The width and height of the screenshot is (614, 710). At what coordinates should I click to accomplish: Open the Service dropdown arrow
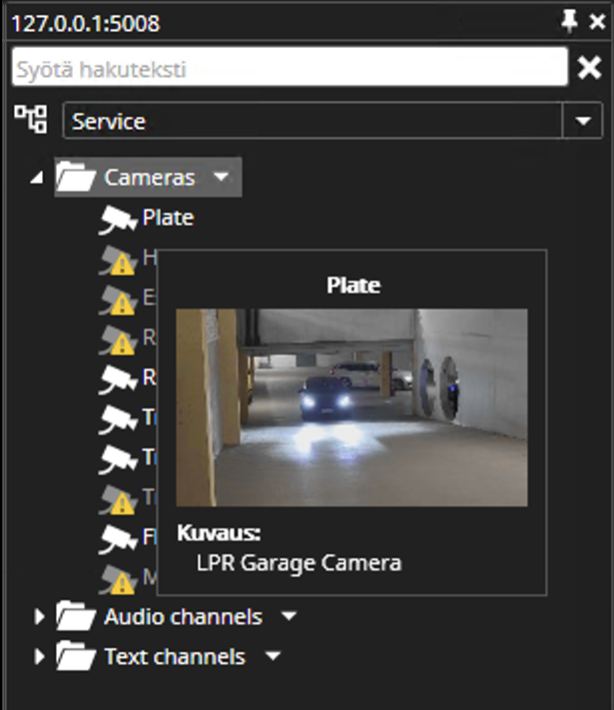click(x=582, y=120)
